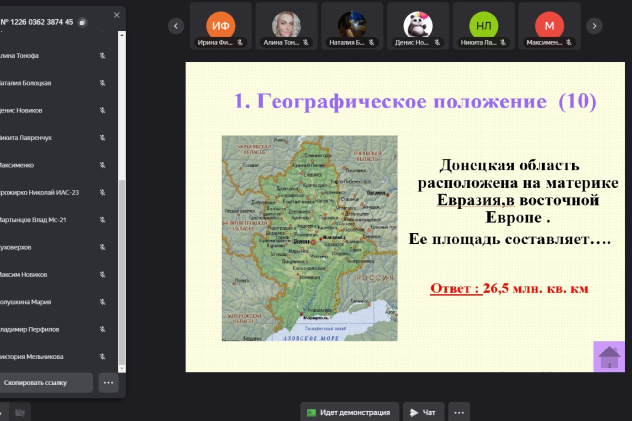Click the Идет демонстрация screen share button

click(349, 412)
